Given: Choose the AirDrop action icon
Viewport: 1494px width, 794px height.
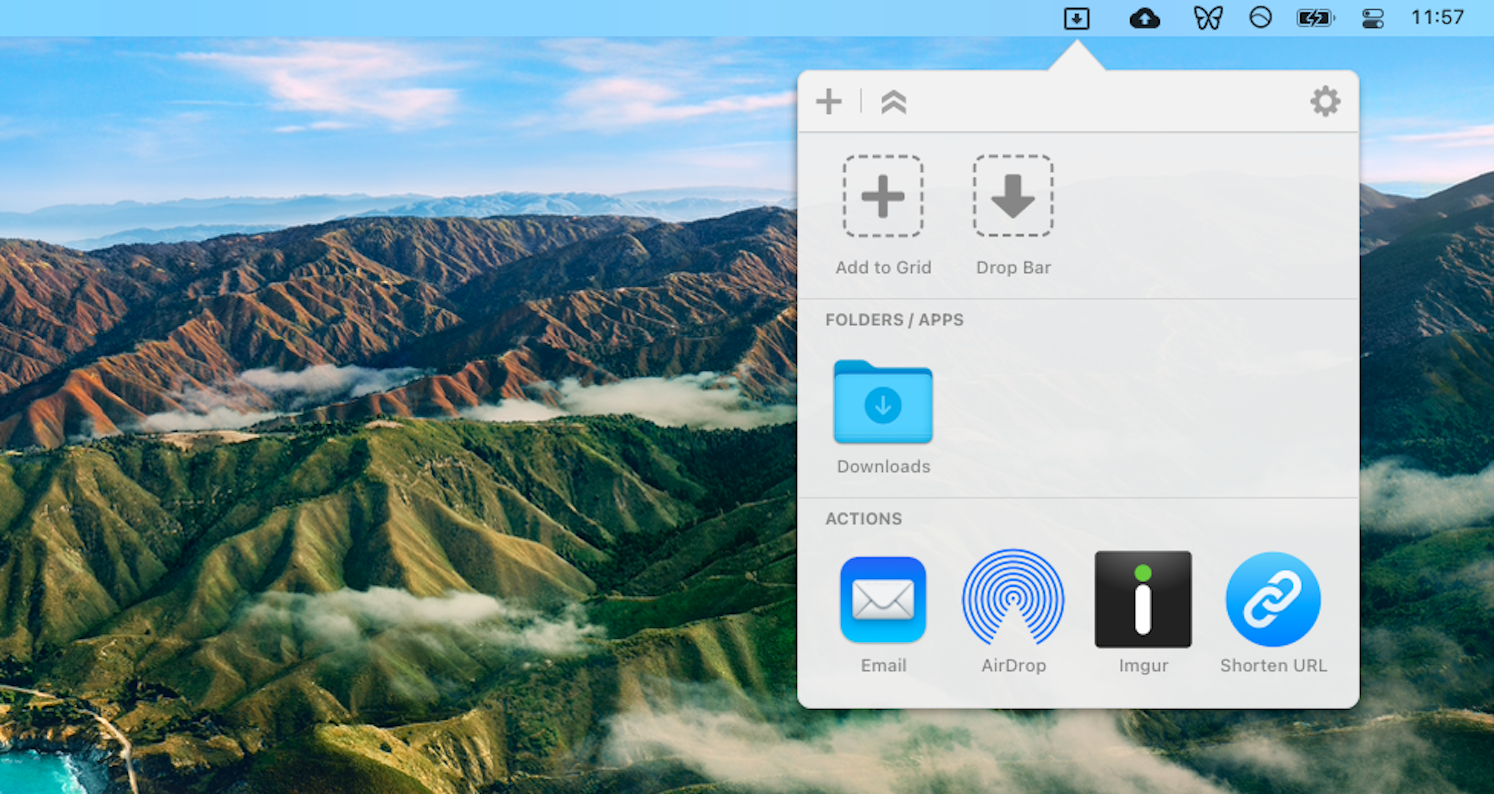Looking at the screenshot, I should coord(1013,599).
